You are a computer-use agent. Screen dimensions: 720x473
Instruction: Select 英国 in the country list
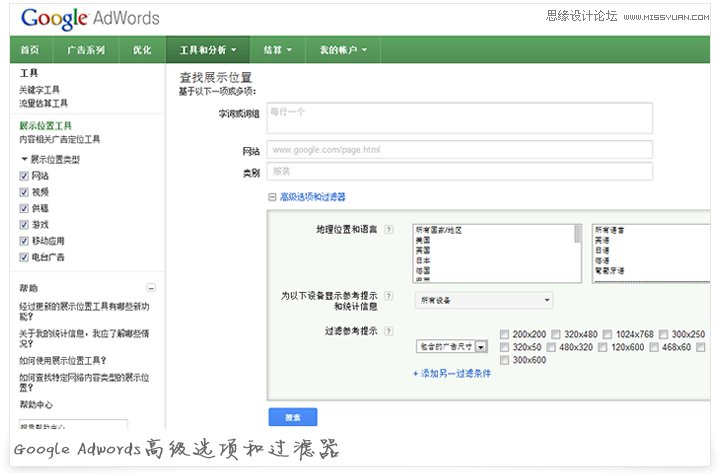click(423, 250)
